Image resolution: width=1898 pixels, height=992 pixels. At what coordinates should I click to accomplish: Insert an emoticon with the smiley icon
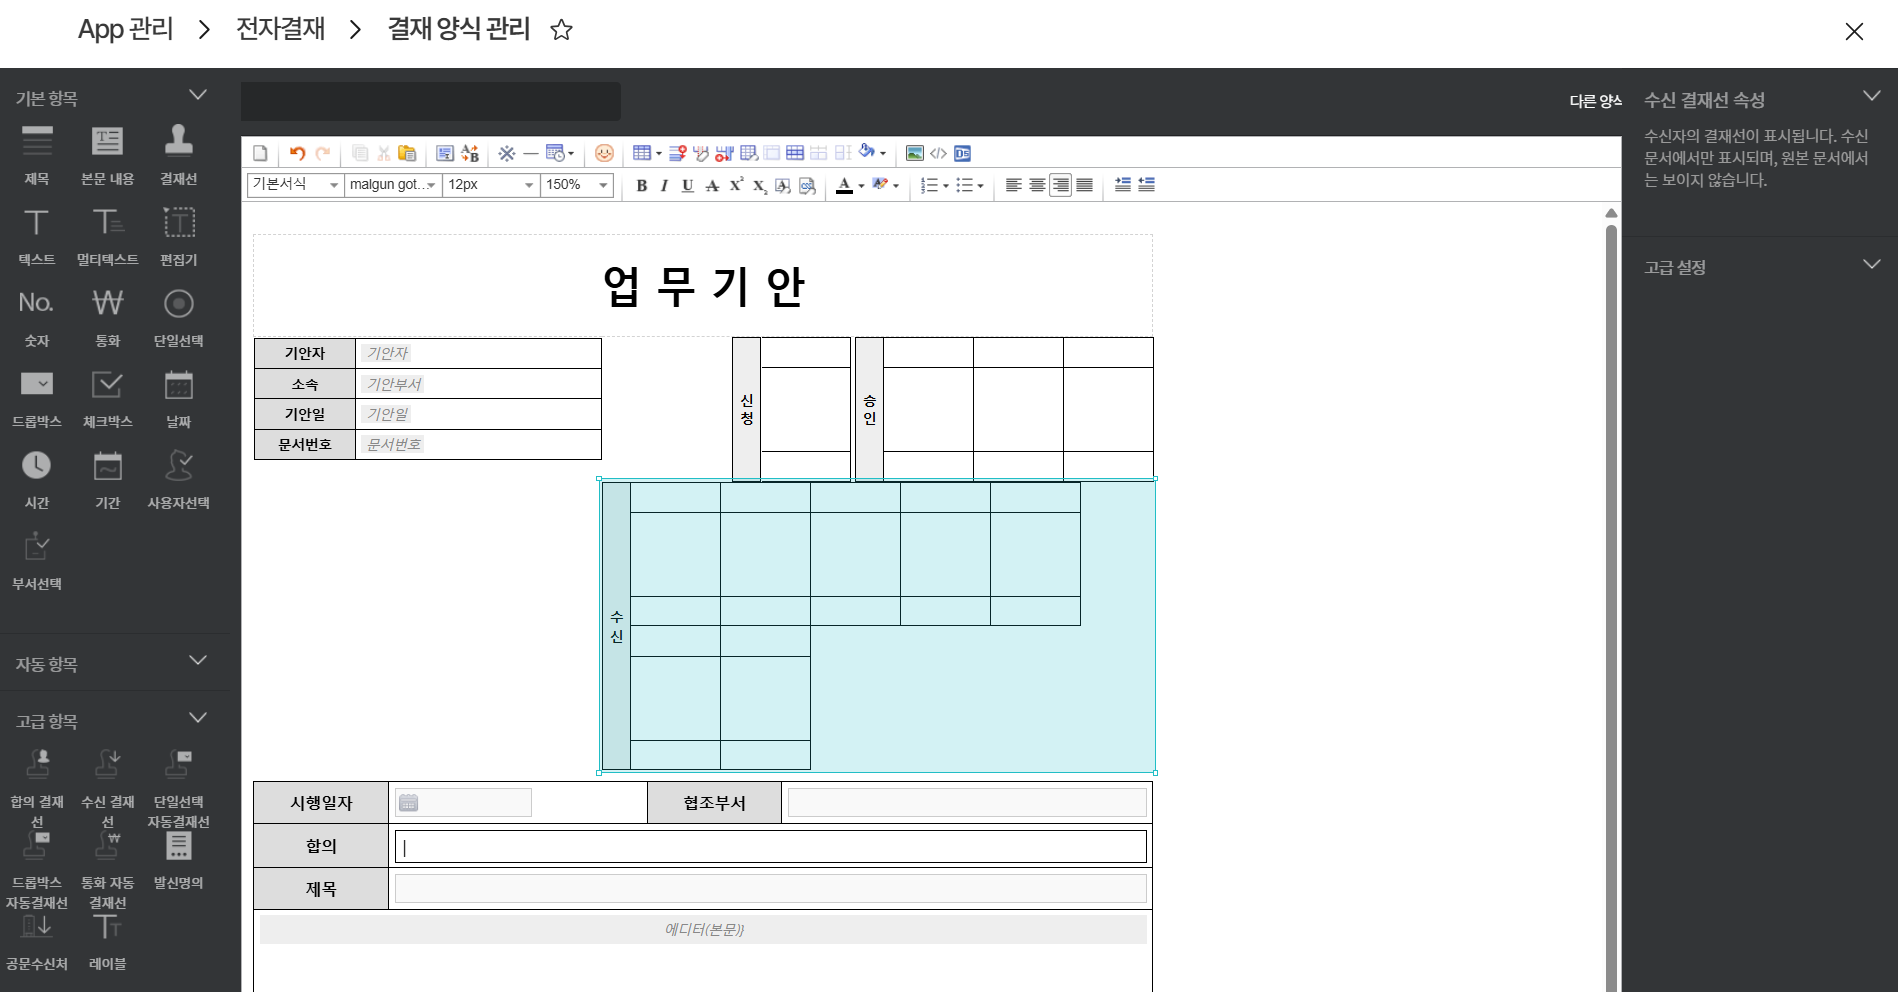[x=604, y=153]
